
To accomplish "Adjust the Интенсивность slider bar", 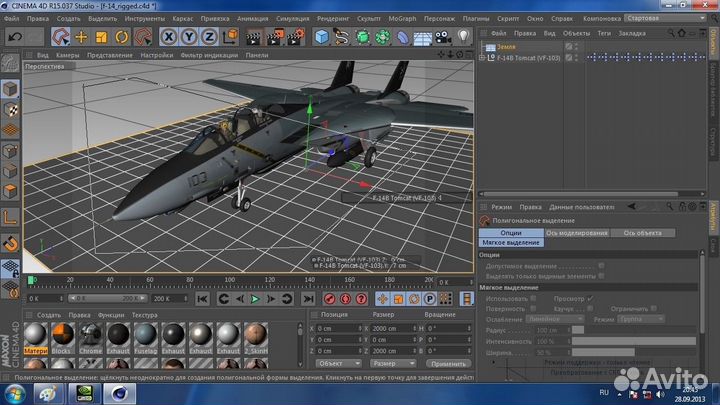I will pyautogui.click(x=634, y=341).
